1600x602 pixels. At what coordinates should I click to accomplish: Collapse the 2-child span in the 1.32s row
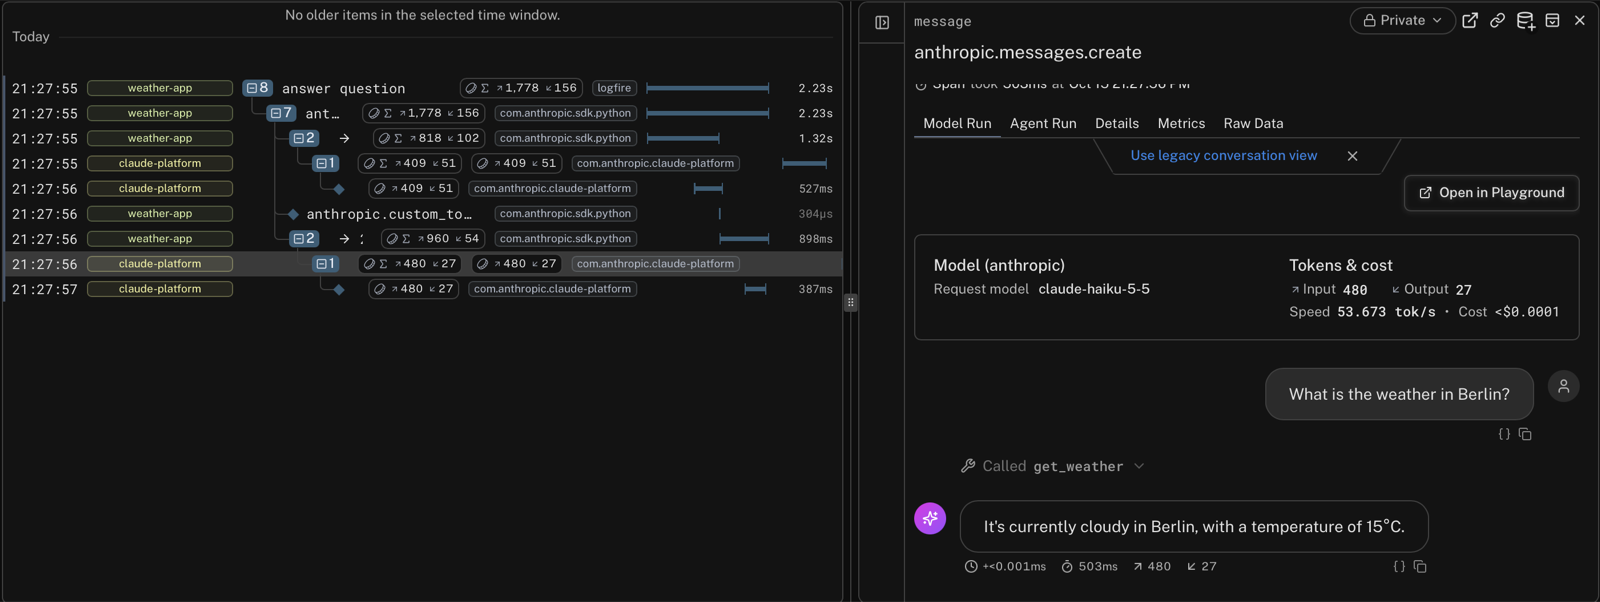point(304,138)
